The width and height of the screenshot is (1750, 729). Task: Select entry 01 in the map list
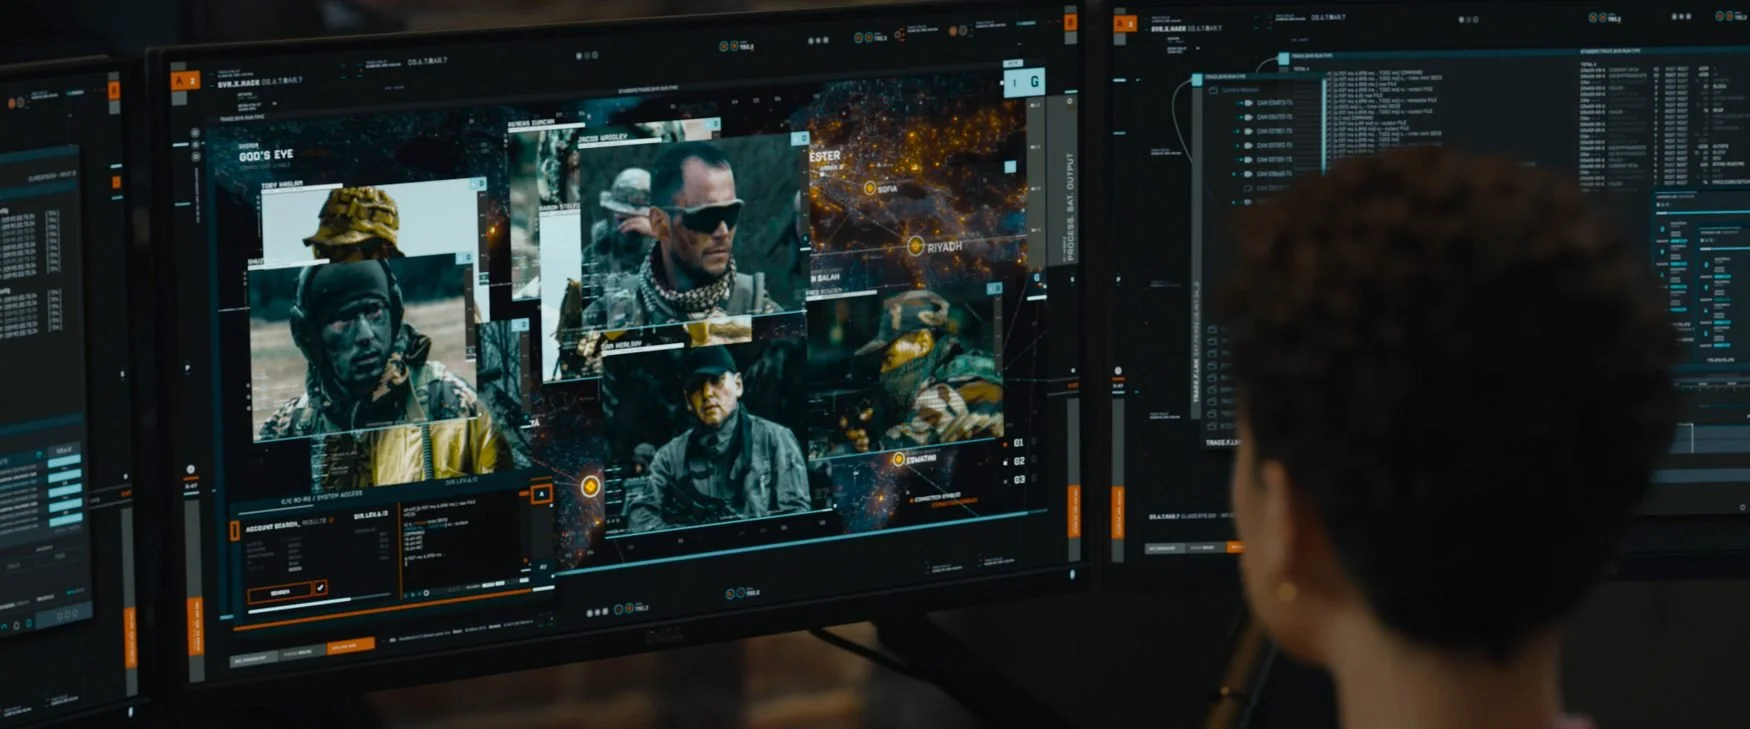[x=1019, y=443]
